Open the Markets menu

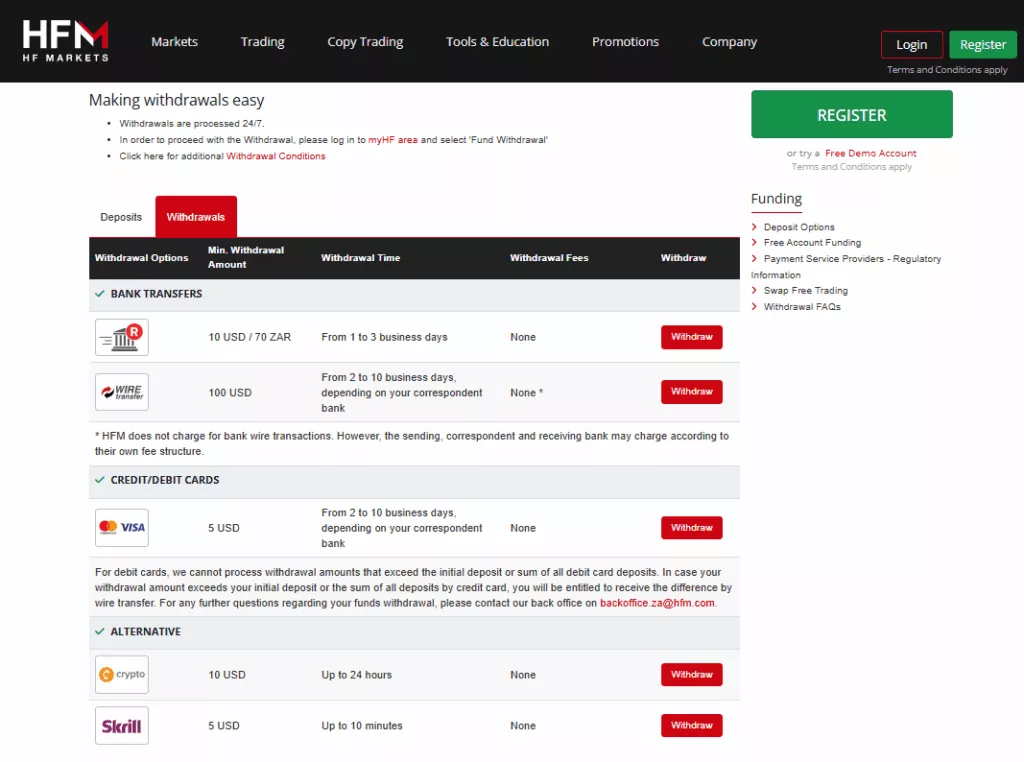174,42
